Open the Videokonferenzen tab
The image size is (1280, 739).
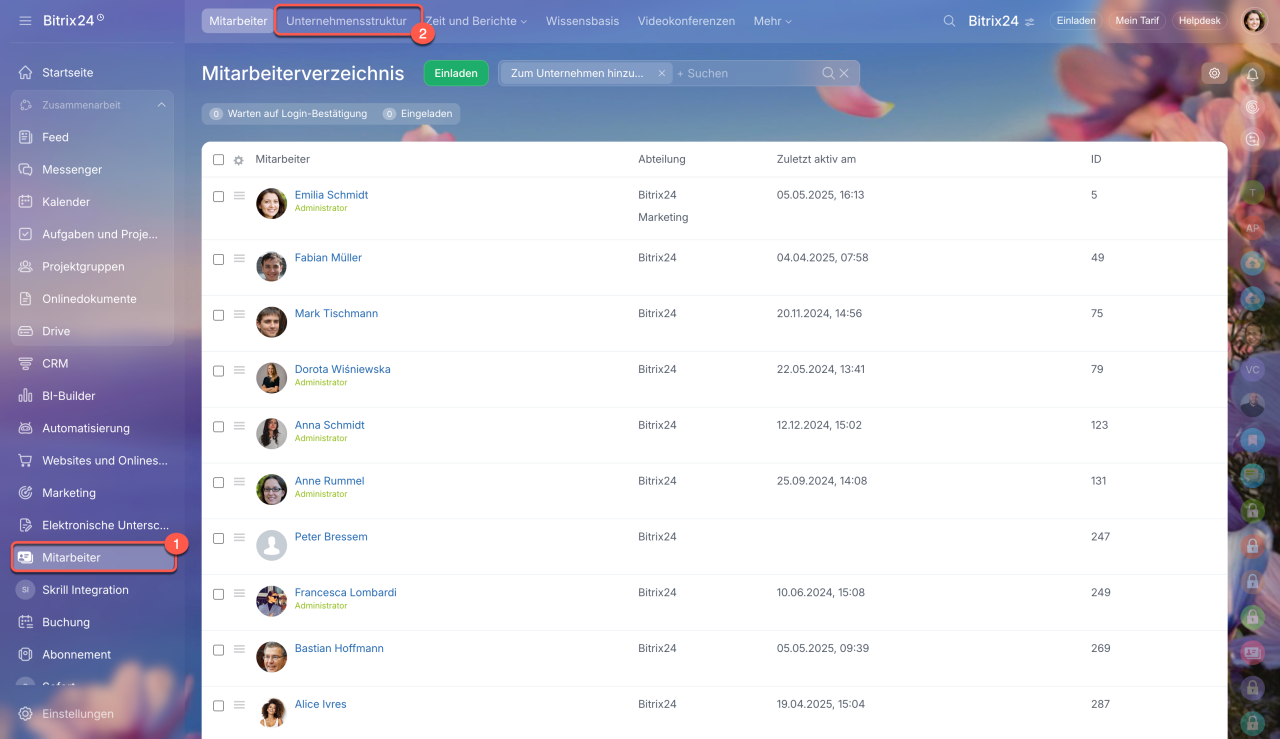[x=686, y=21]
